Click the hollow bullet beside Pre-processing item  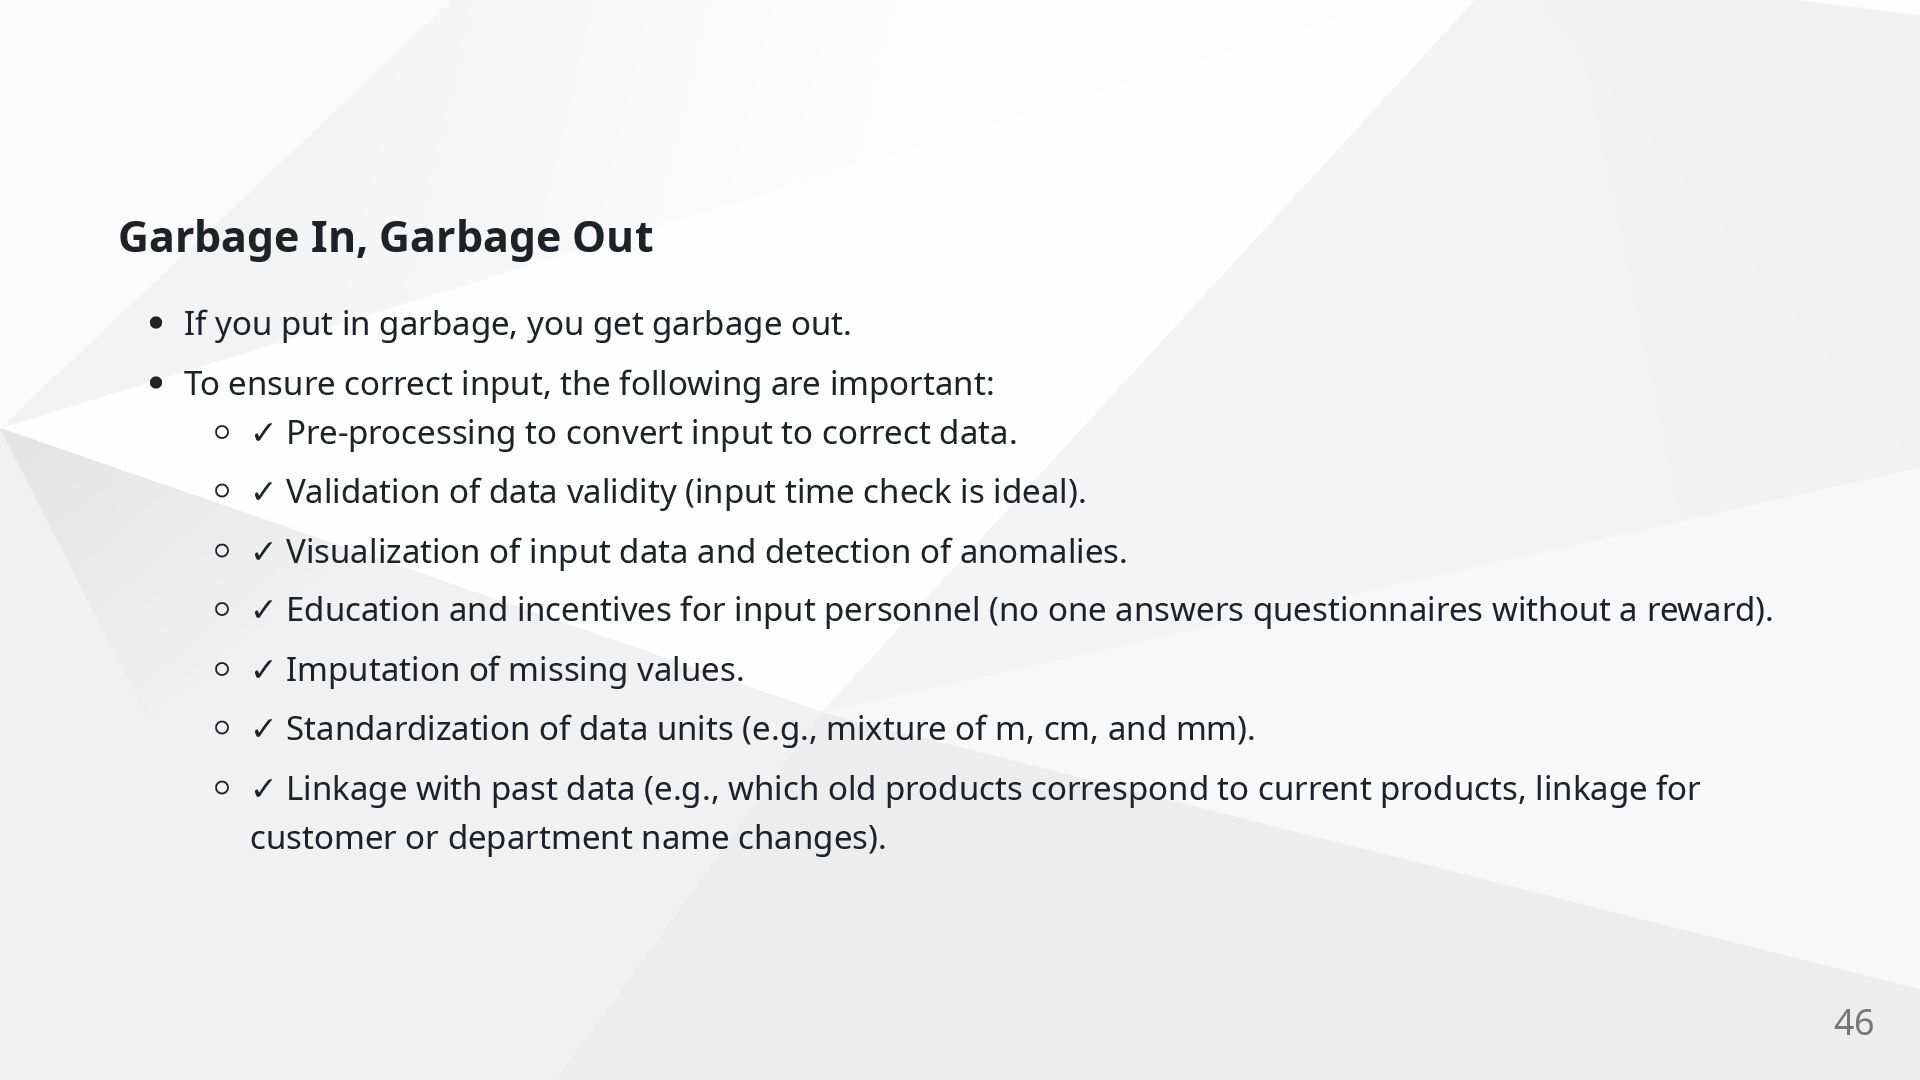click(223, 433)
